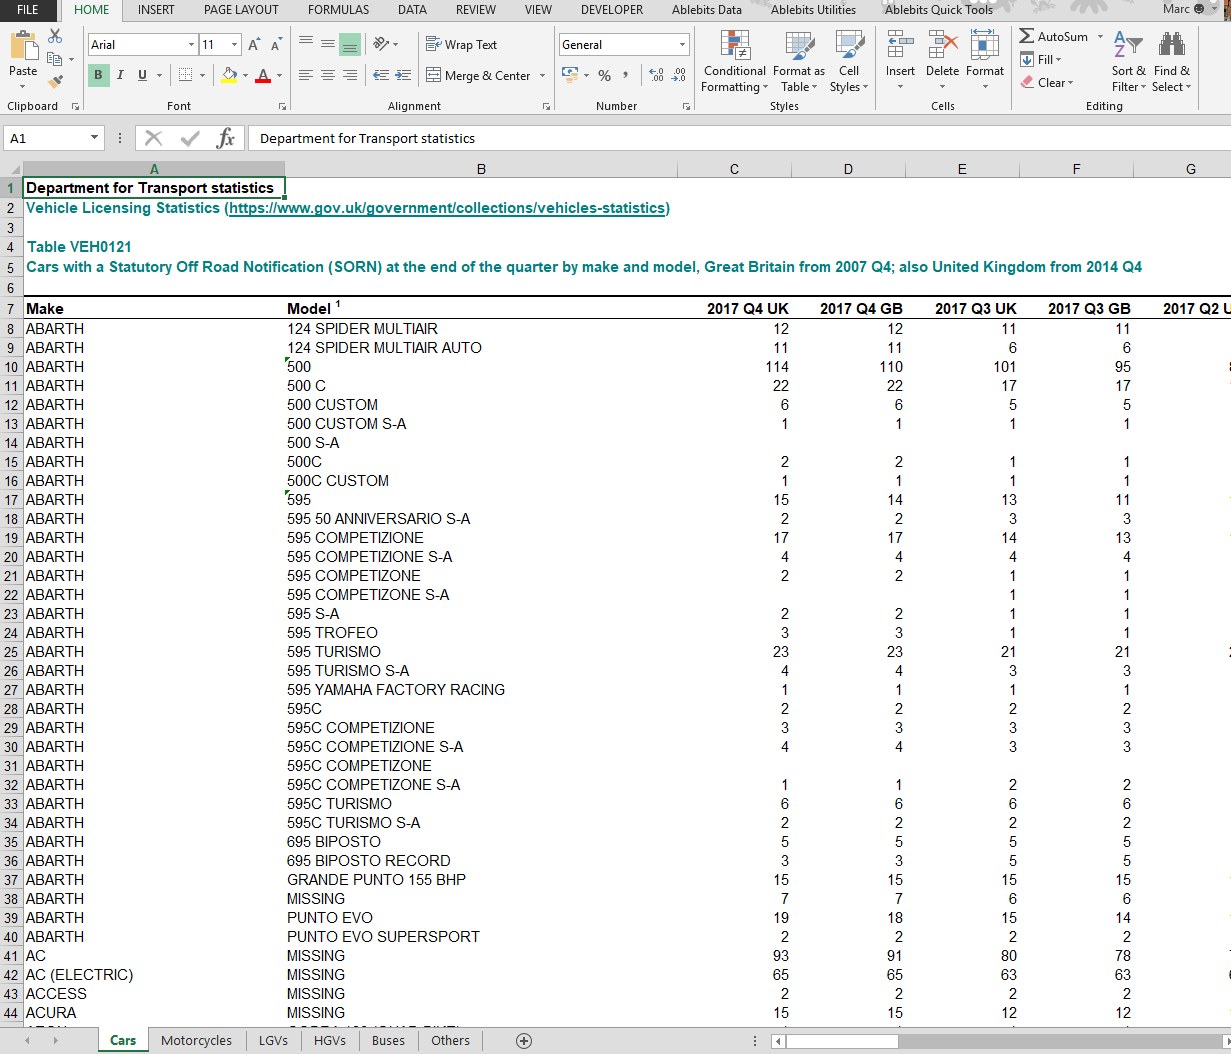Click the Increase Indent icon
This screenshot has width=1231, height=1054.
(403, 75)
